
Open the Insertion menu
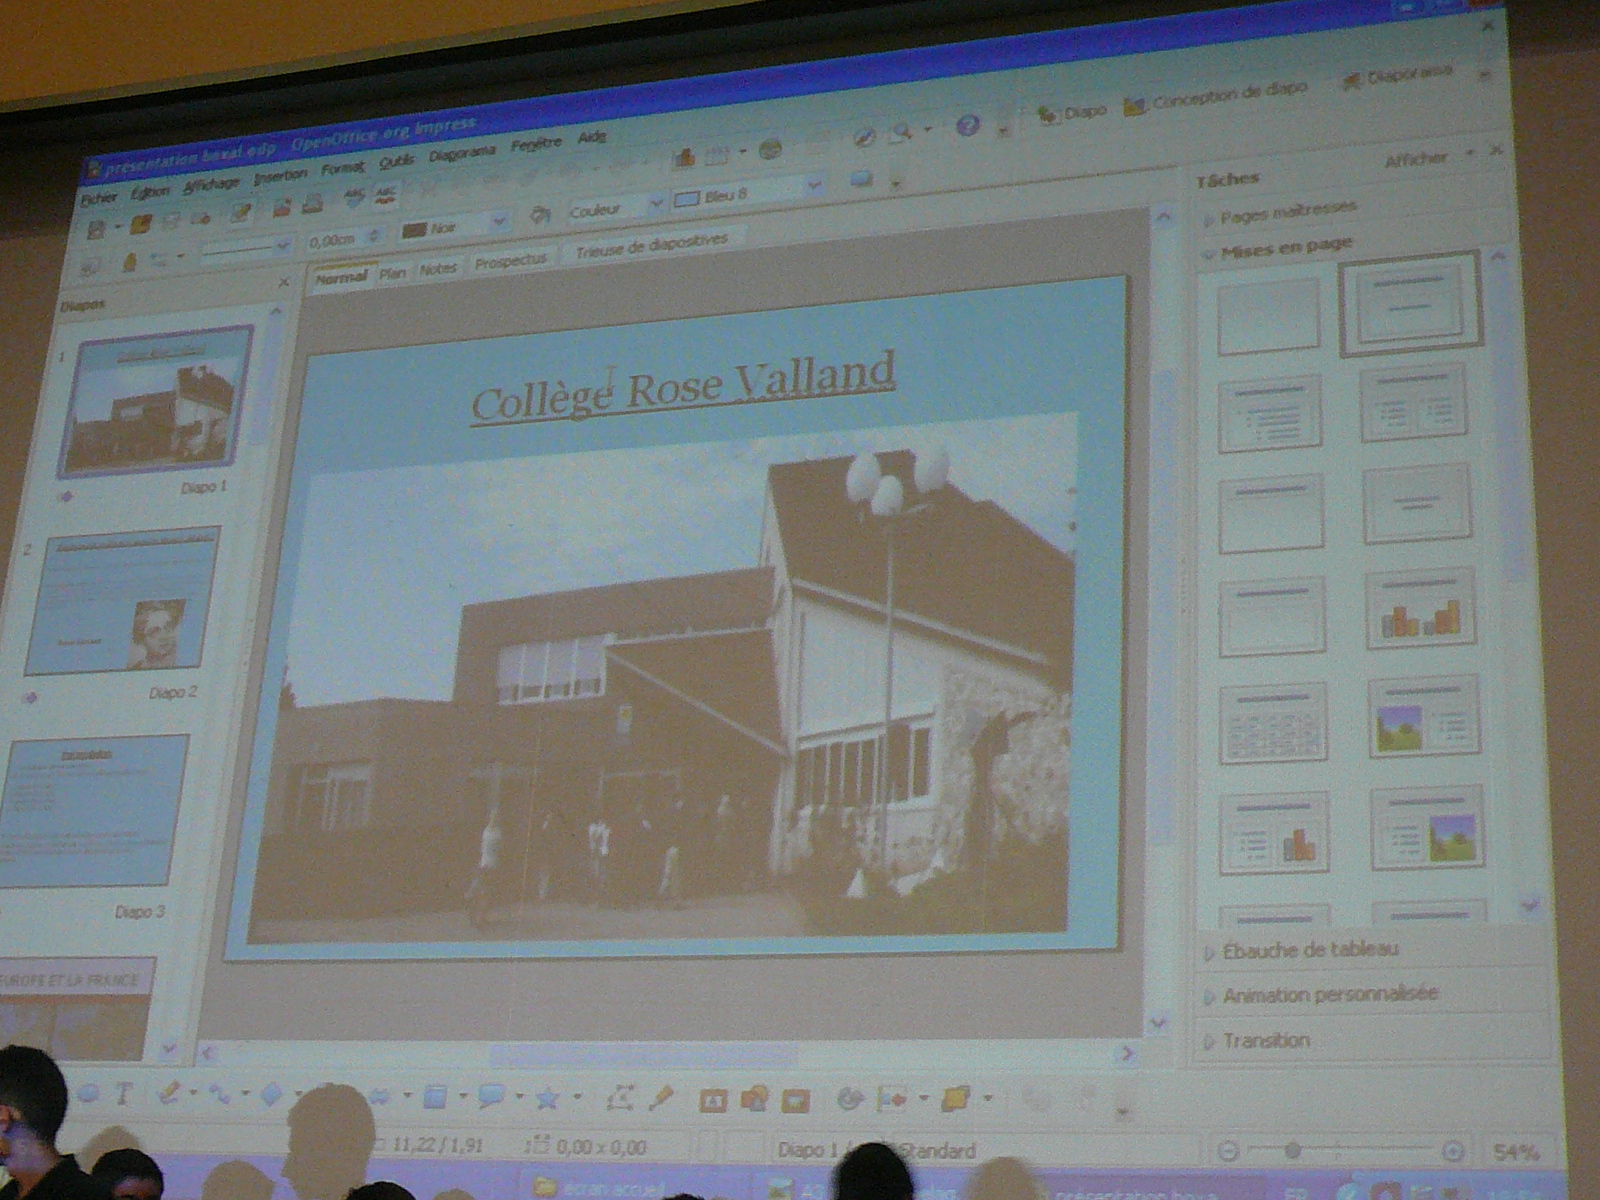(280, 176)
